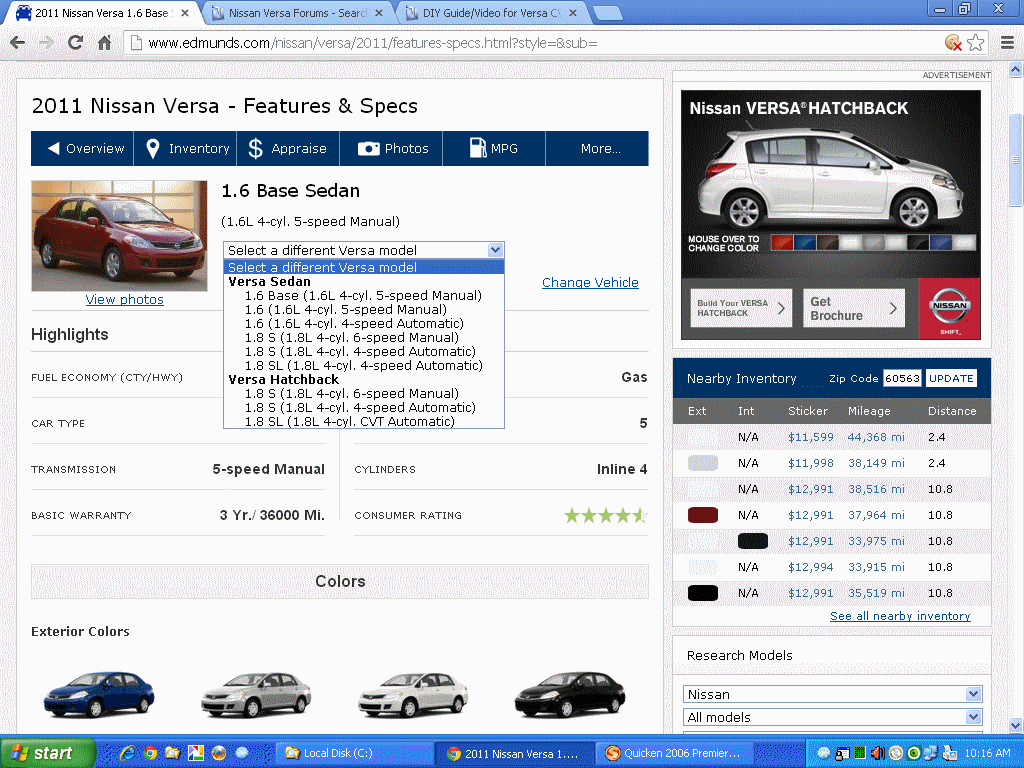Viewport: 1024px width, 768px height.
Task: Select 1.6 Base 5-speed Manual sedan option
Action: [x=363, y=296]
